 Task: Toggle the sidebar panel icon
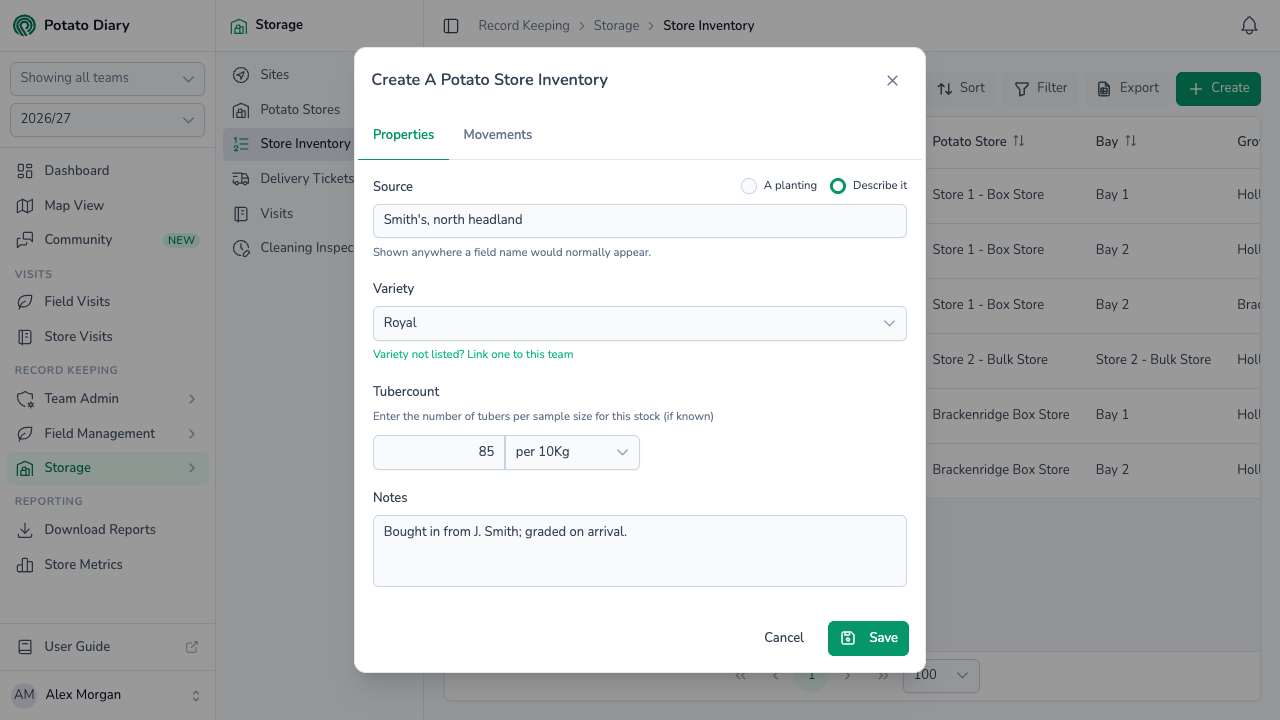[x=451, y=26]
